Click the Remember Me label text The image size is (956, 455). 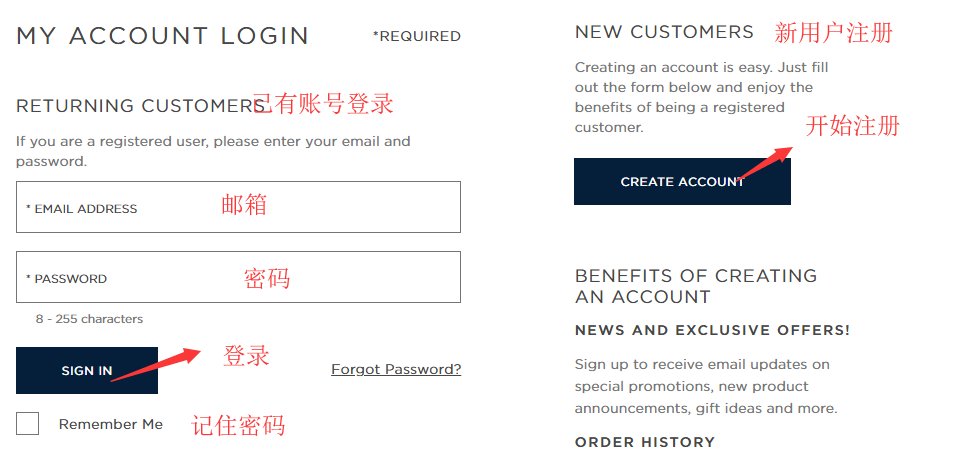110,424
